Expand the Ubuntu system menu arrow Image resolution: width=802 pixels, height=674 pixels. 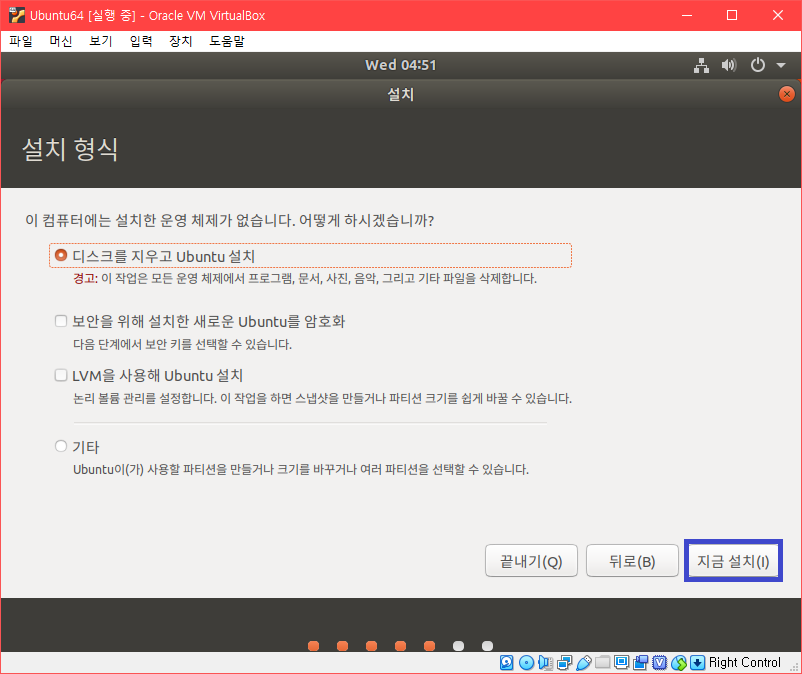point(781,65)
